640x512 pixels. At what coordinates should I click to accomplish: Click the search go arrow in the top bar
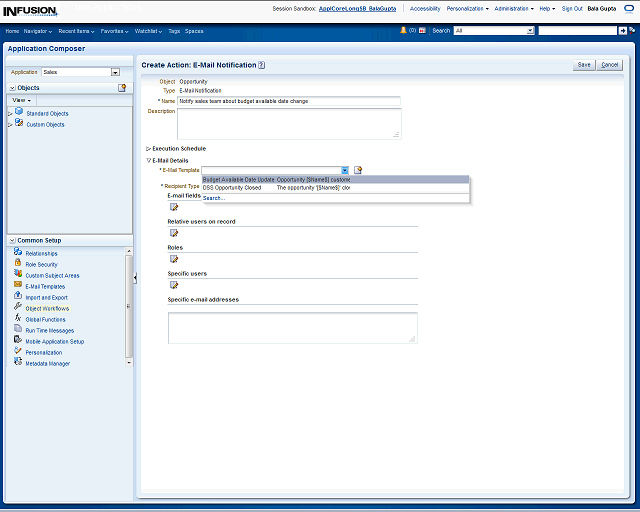click(x=622, y=31)
